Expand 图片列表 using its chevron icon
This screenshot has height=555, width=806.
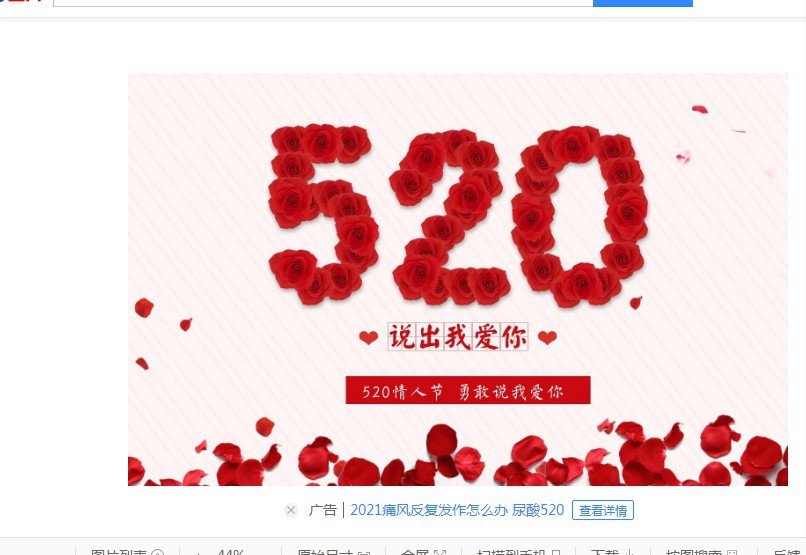[158, 553]
